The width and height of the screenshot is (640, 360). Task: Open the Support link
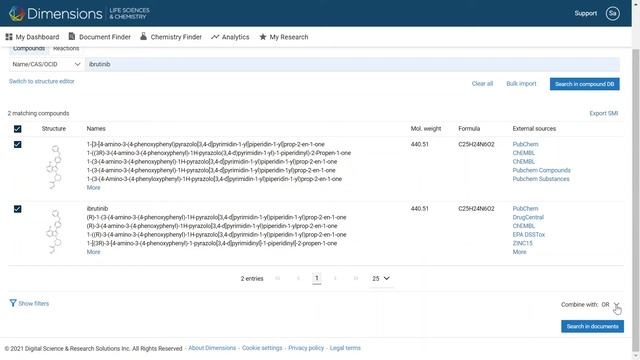[585, 13]
